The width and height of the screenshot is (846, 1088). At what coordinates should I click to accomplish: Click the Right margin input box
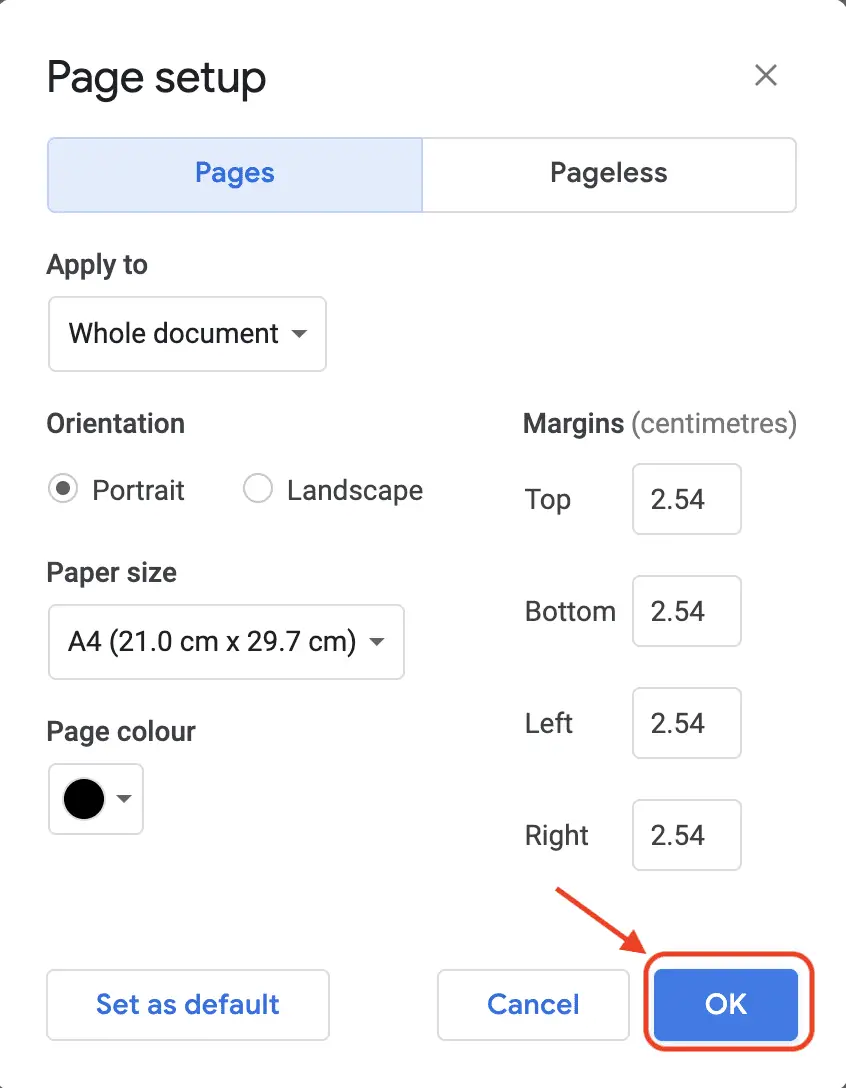pyautogui.click(x=686, y=835)
